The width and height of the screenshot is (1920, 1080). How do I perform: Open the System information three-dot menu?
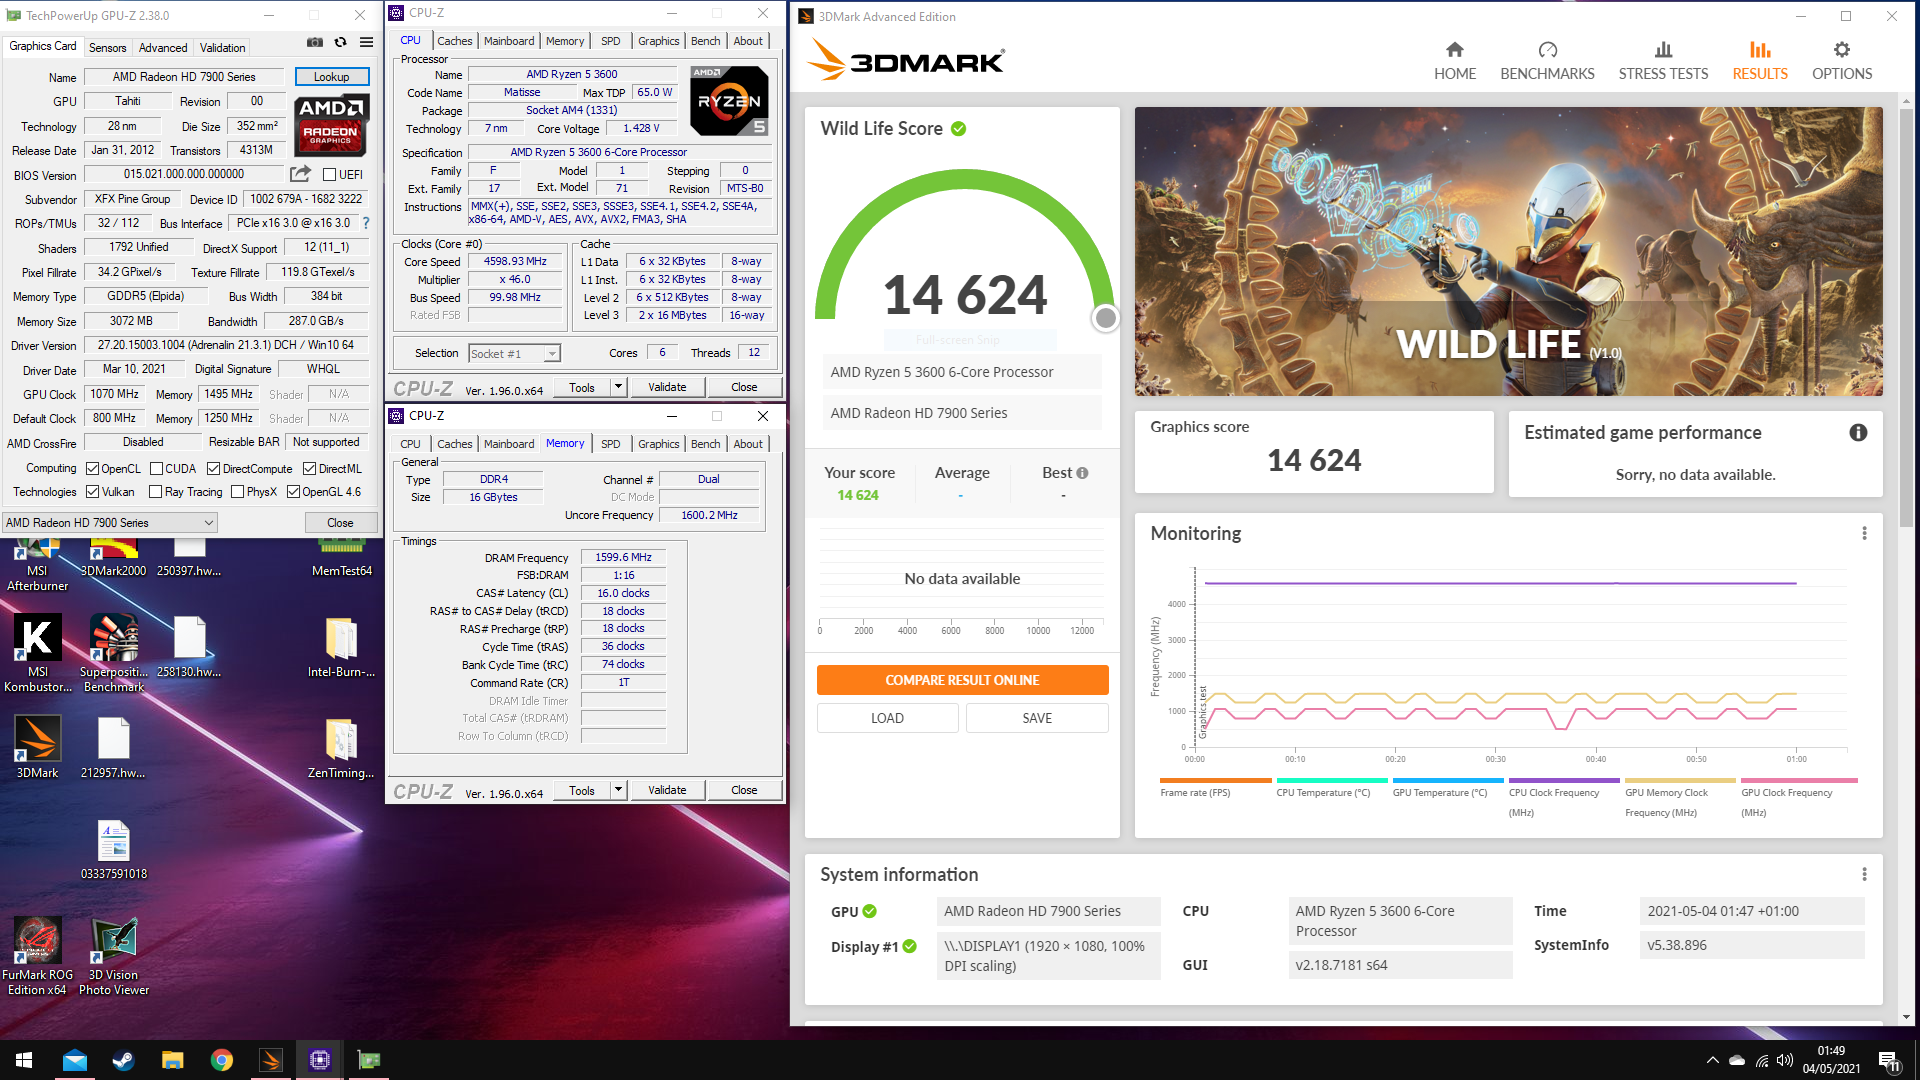coord(1864,875)
